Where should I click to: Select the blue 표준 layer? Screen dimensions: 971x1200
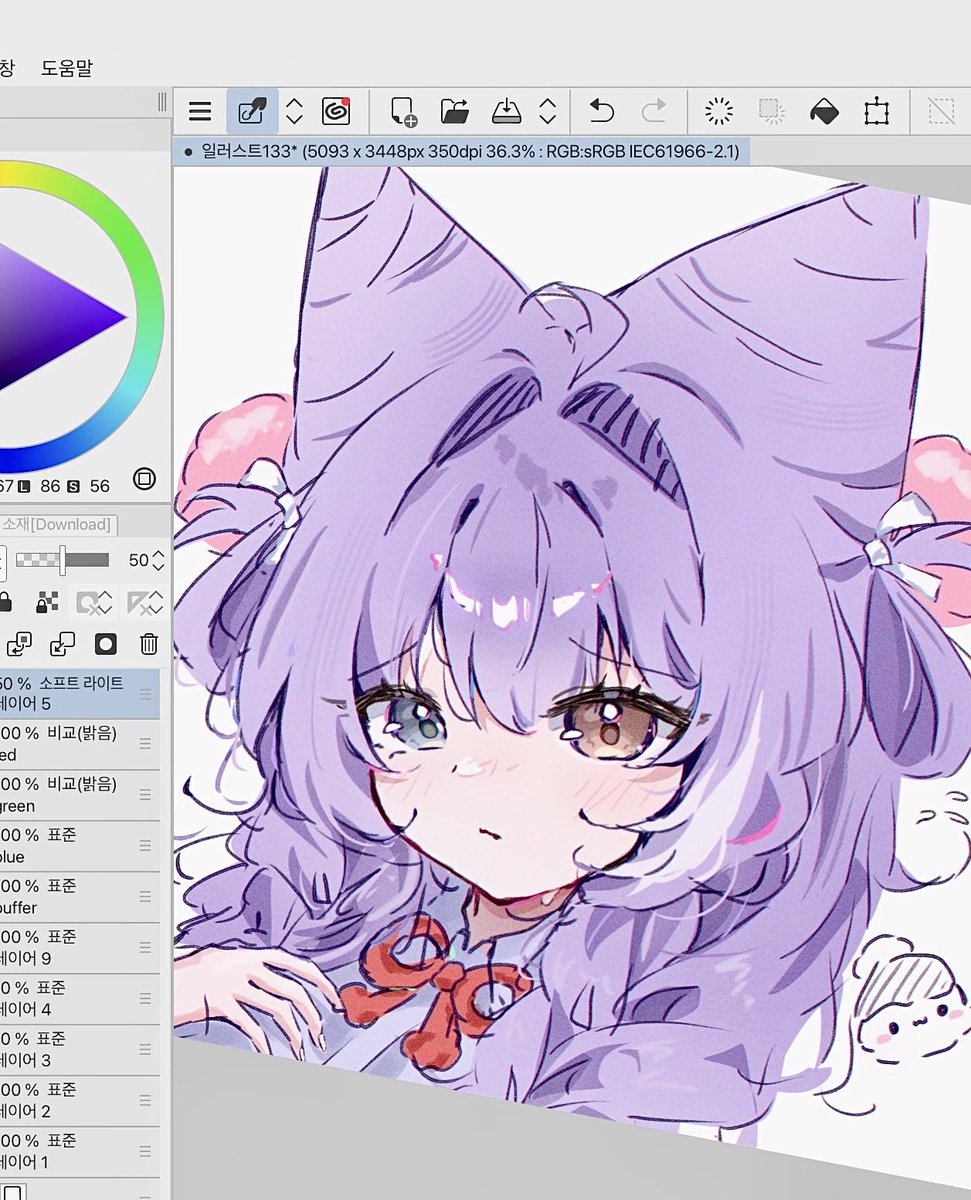(x=80, y=846)
